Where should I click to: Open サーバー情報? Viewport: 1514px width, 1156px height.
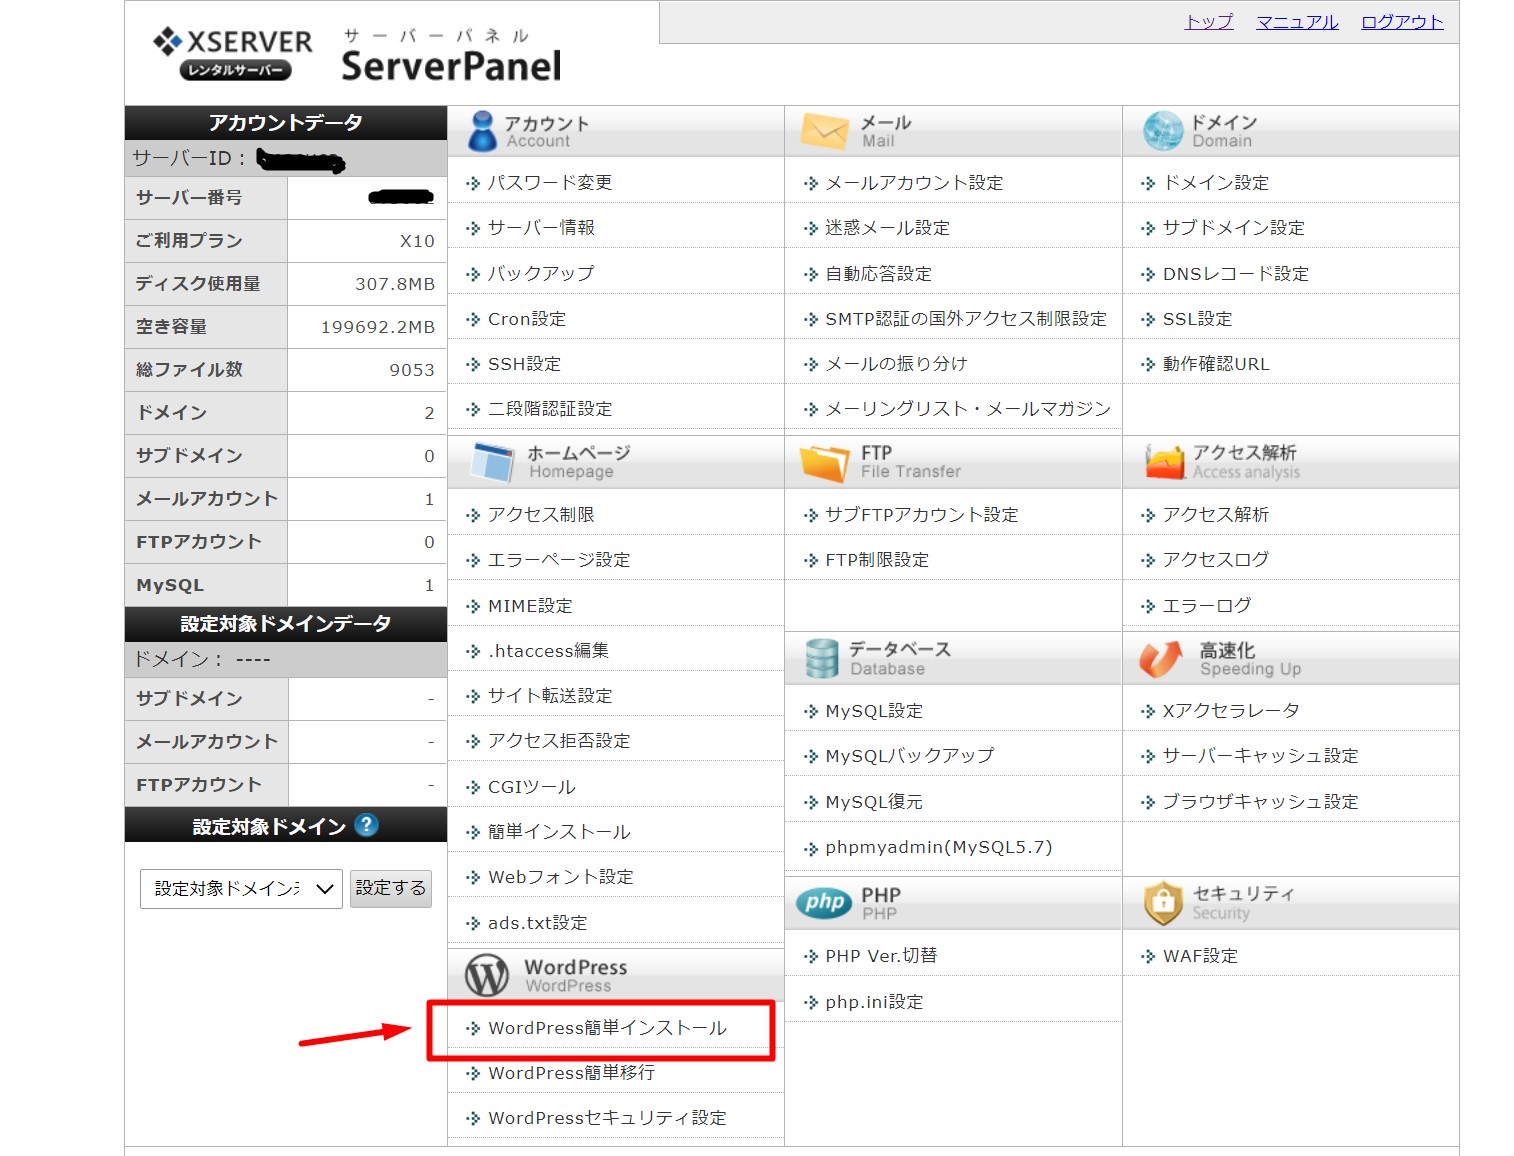541,228
